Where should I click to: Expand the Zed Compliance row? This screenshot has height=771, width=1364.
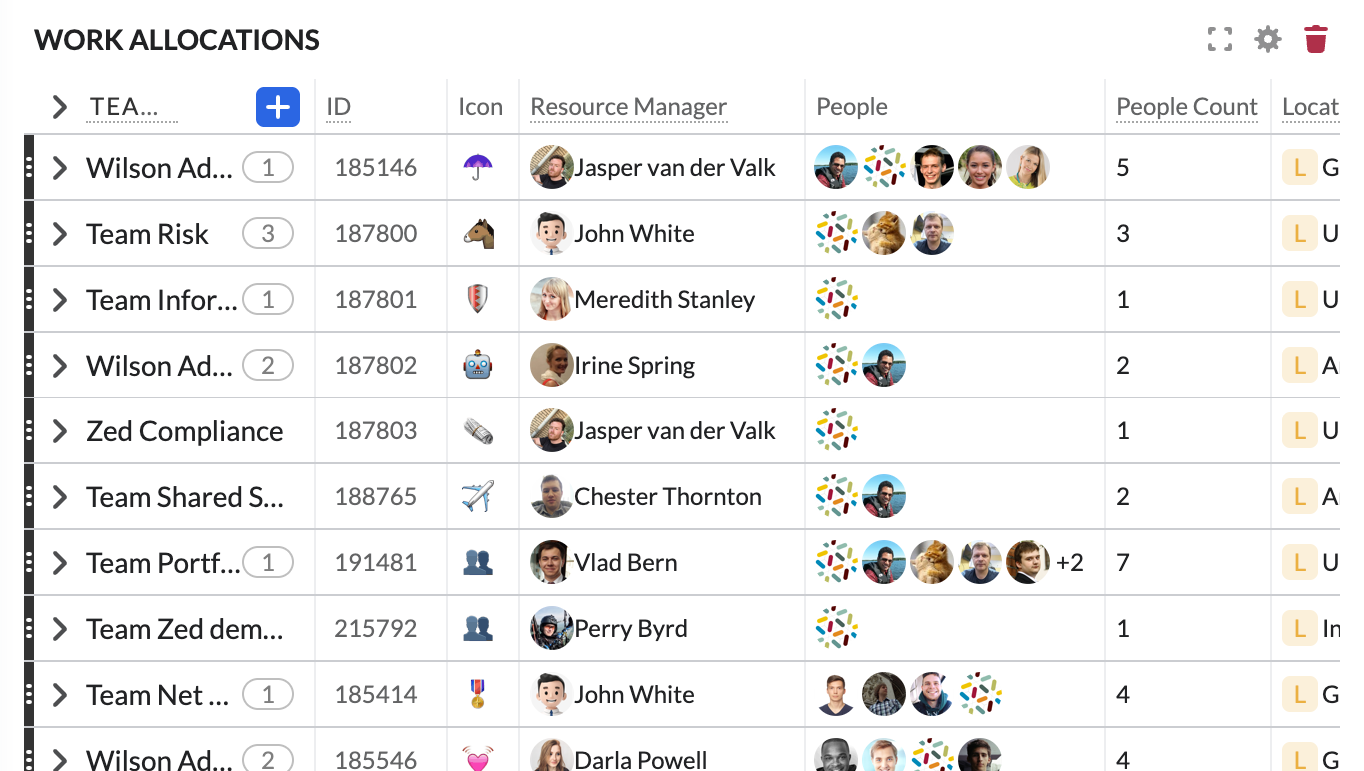coord(60,431)
